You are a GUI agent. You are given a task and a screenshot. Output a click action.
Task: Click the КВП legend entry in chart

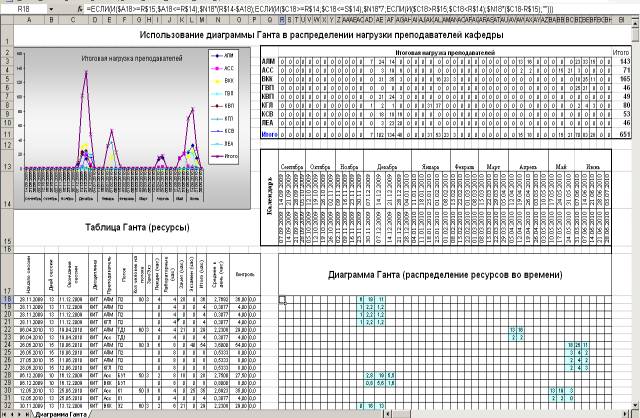[223, 106]
